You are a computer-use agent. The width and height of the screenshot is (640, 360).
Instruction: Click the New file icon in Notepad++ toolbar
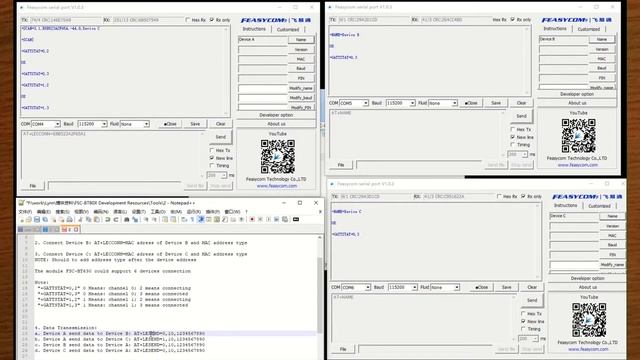22,220
